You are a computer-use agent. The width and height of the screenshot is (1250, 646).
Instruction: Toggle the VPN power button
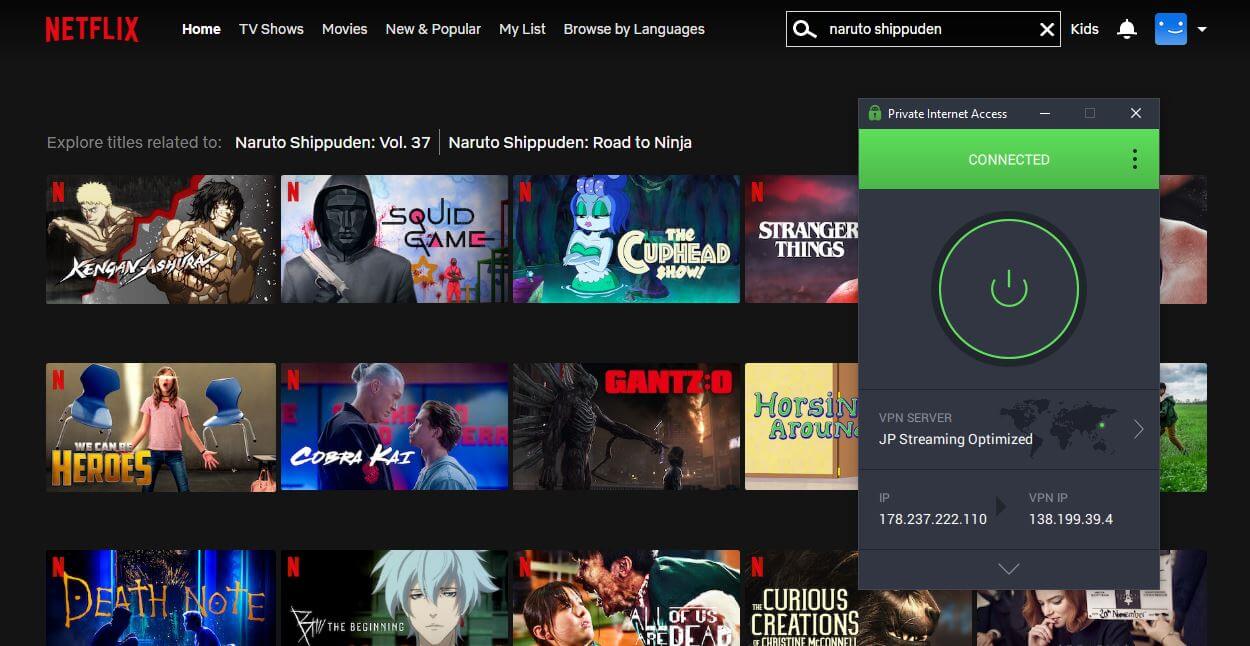(1009, 289)
